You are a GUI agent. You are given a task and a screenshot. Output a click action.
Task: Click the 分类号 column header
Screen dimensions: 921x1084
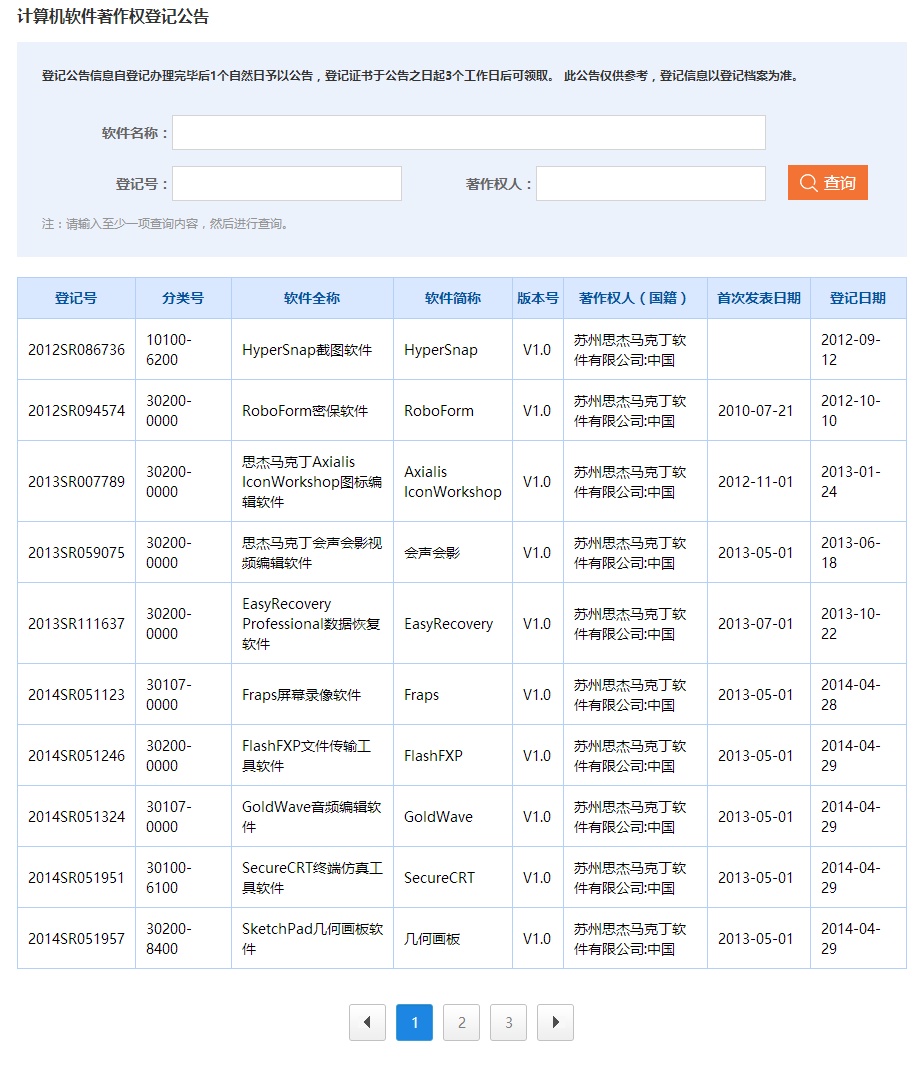coord(183,298)
